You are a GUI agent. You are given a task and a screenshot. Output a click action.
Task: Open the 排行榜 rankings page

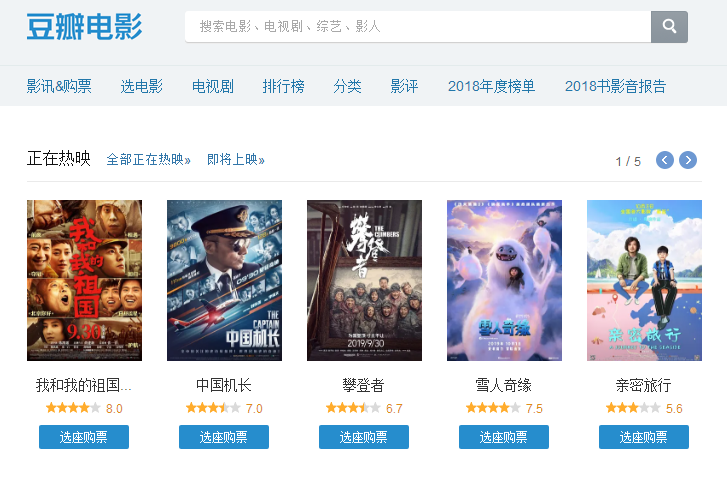(x=283, y=86)
